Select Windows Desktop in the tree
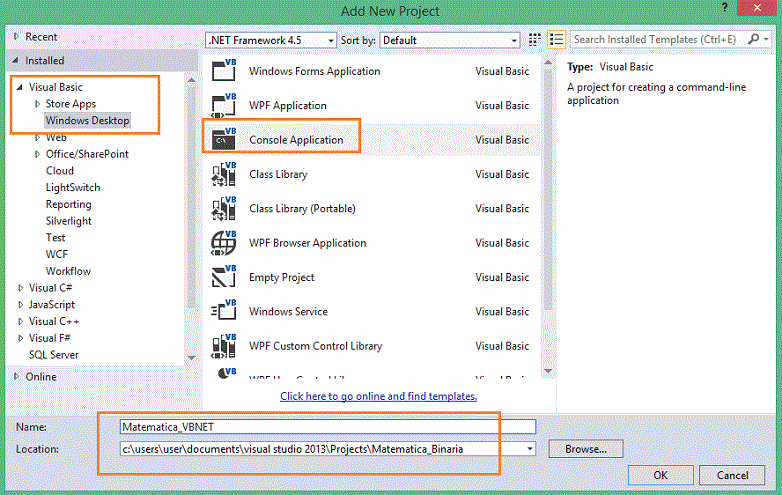This screenshot has height=495, width=782. click(87, 120)
